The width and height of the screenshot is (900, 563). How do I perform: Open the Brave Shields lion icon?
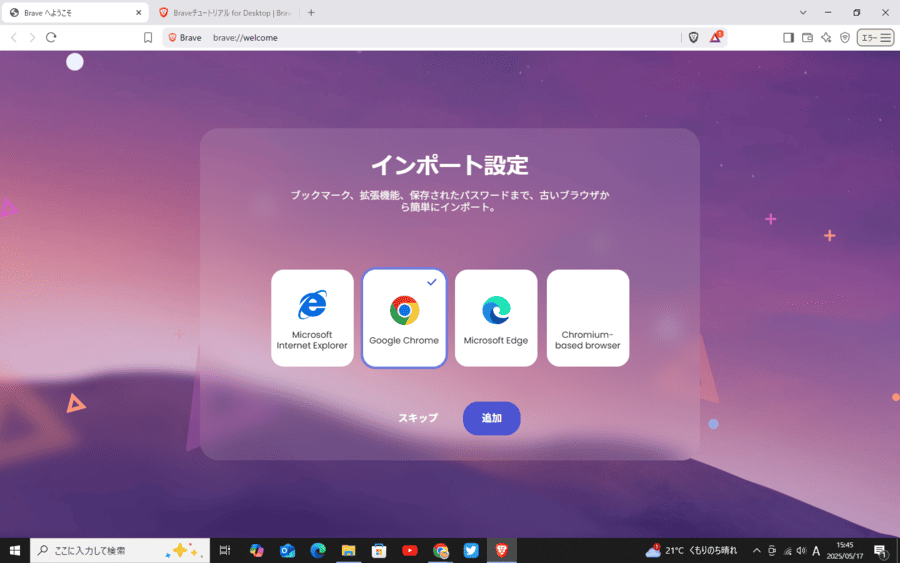click(693, 37)
